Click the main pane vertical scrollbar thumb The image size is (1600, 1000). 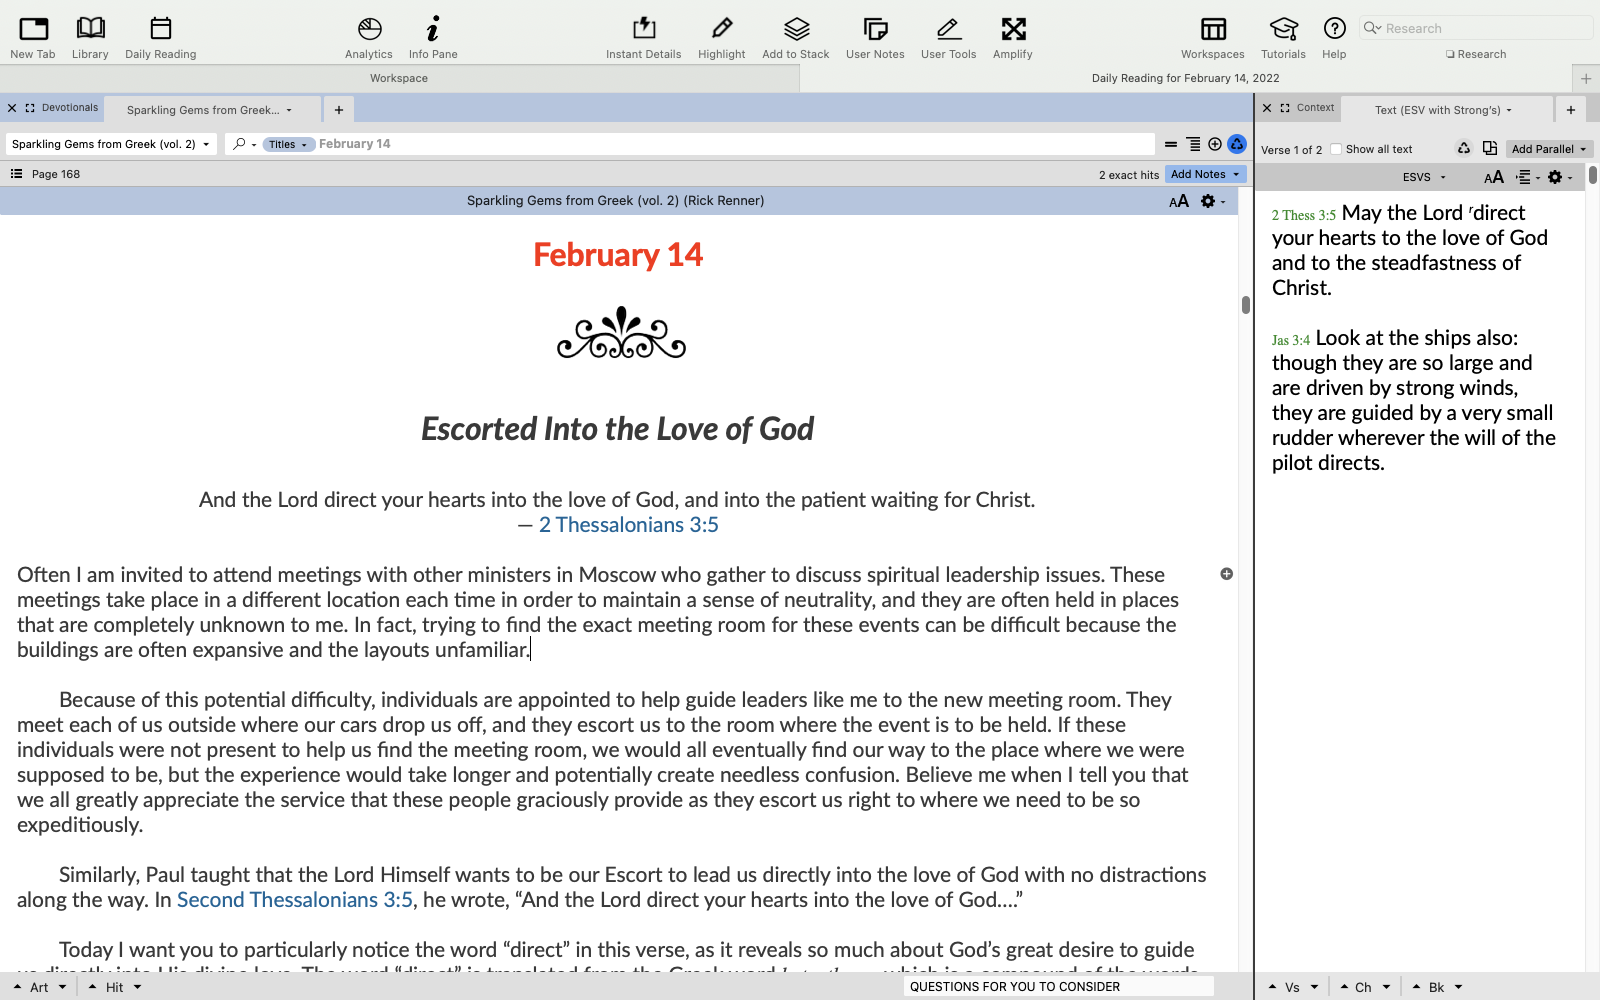tap(1246, 305)
